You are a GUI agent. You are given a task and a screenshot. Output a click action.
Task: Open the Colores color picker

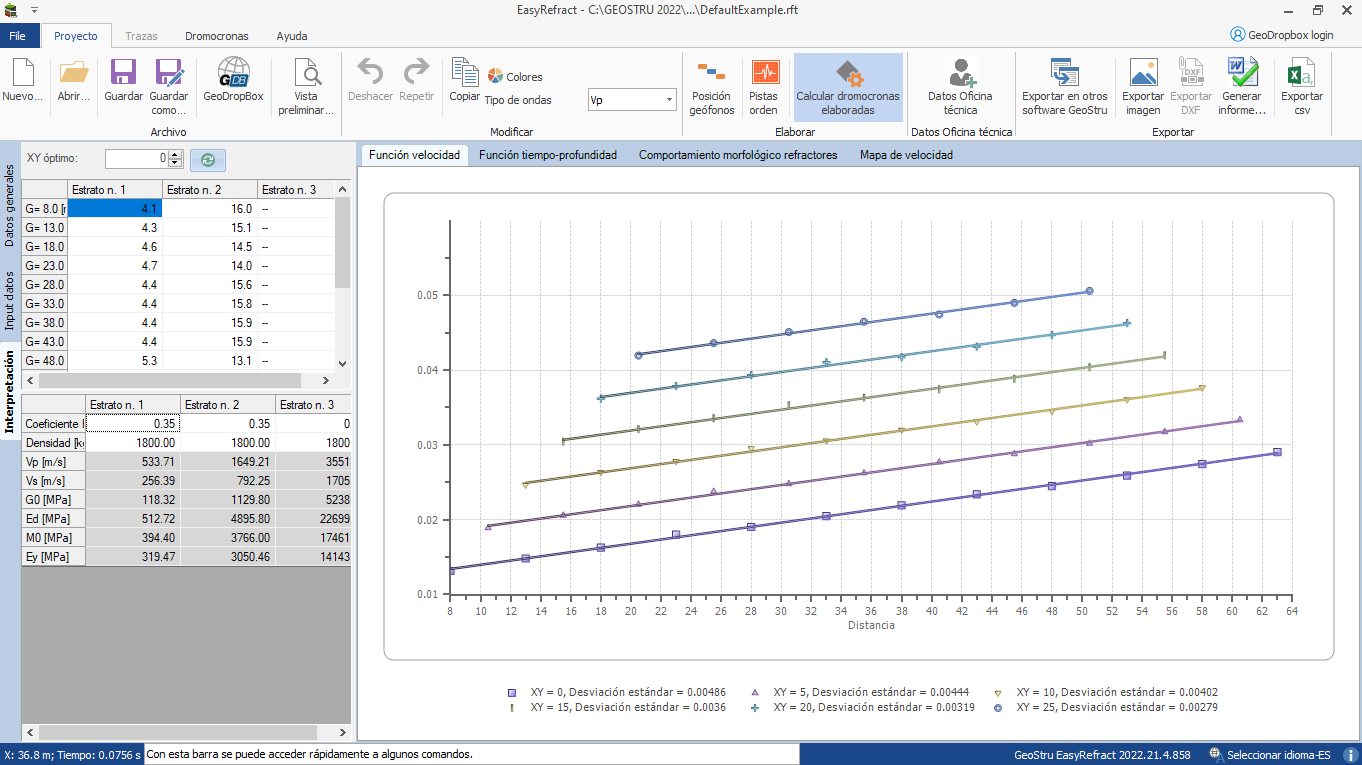[x=516, y=77]
